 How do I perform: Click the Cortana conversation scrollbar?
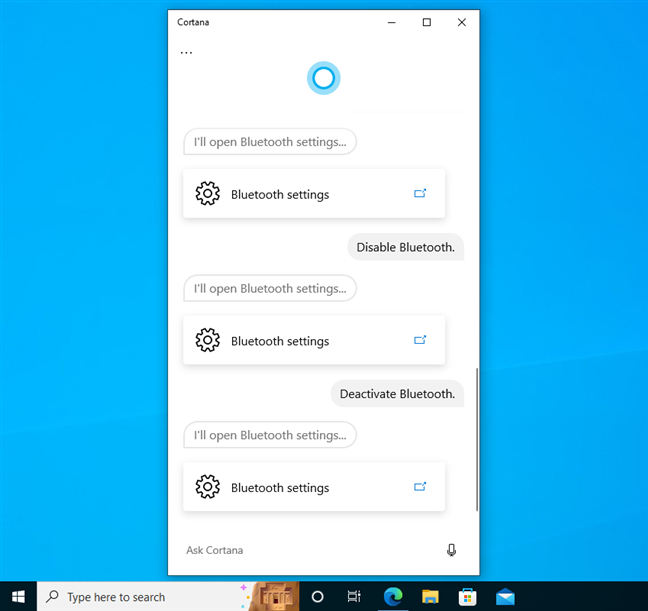477,439
